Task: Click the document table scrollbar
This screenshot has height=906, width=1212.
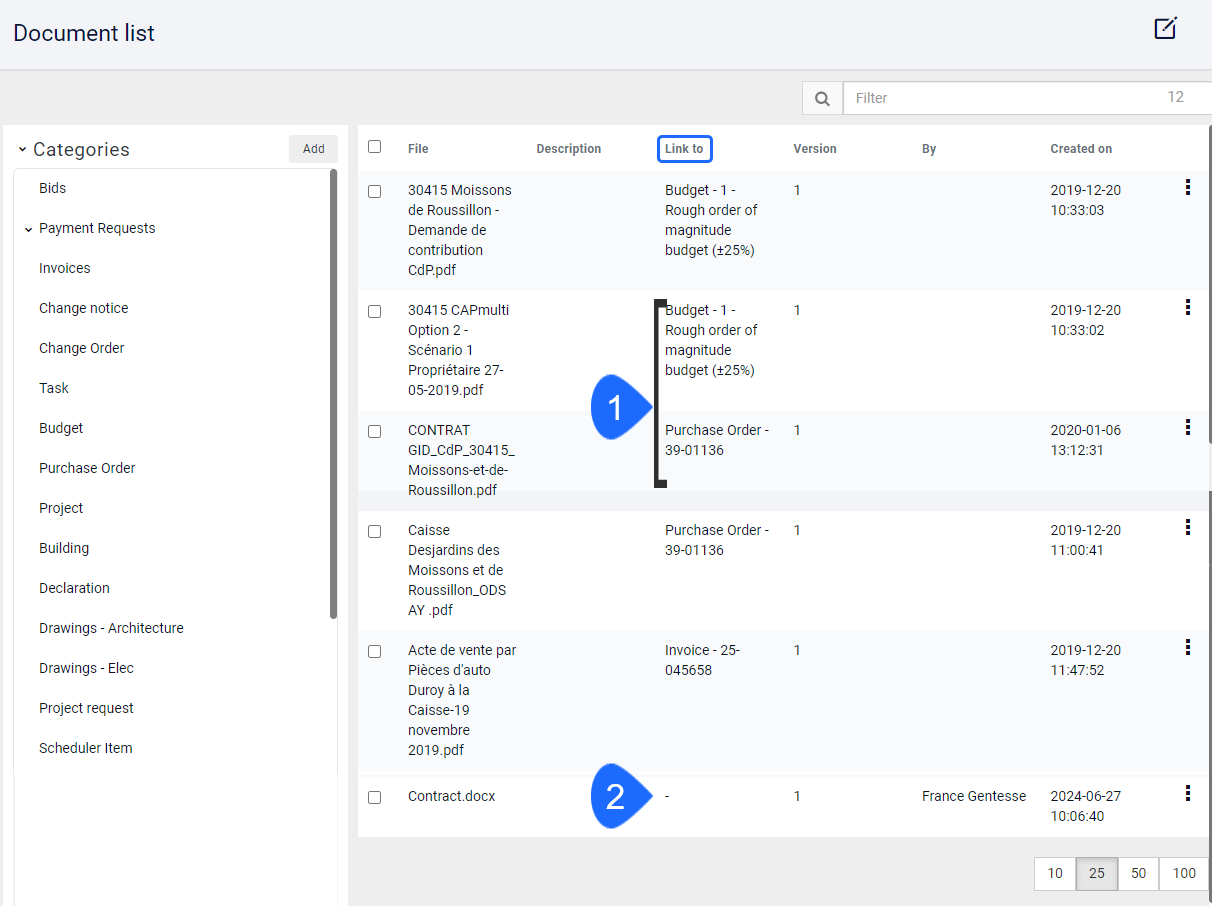Action: (x=1208, y=285)
